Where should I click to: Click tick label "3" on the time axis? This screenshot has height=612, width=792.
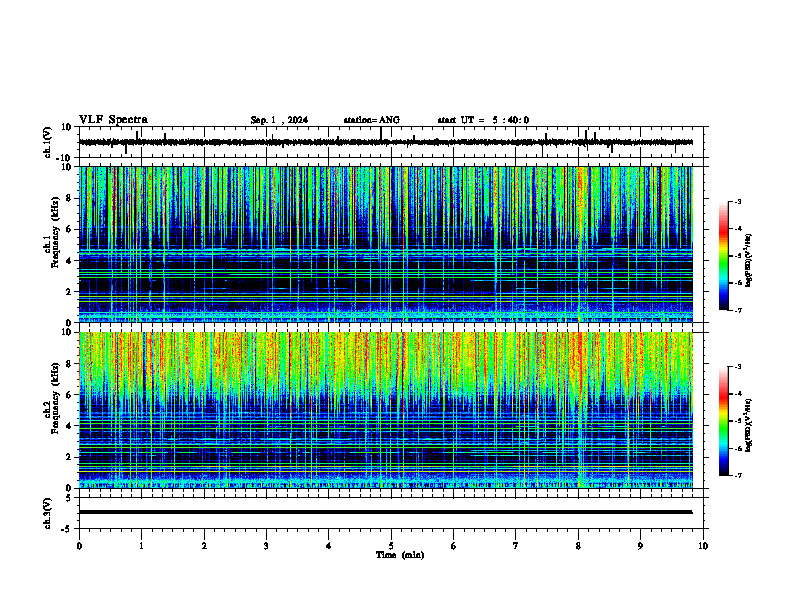point(266,546)
